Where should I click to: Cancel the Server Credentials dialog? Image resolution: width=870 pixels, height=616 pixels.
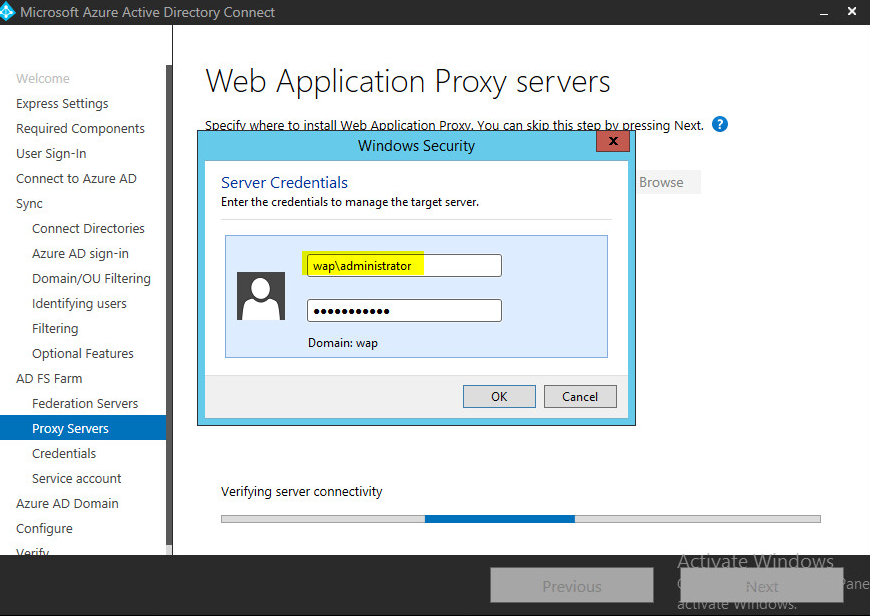click(580, 396)
